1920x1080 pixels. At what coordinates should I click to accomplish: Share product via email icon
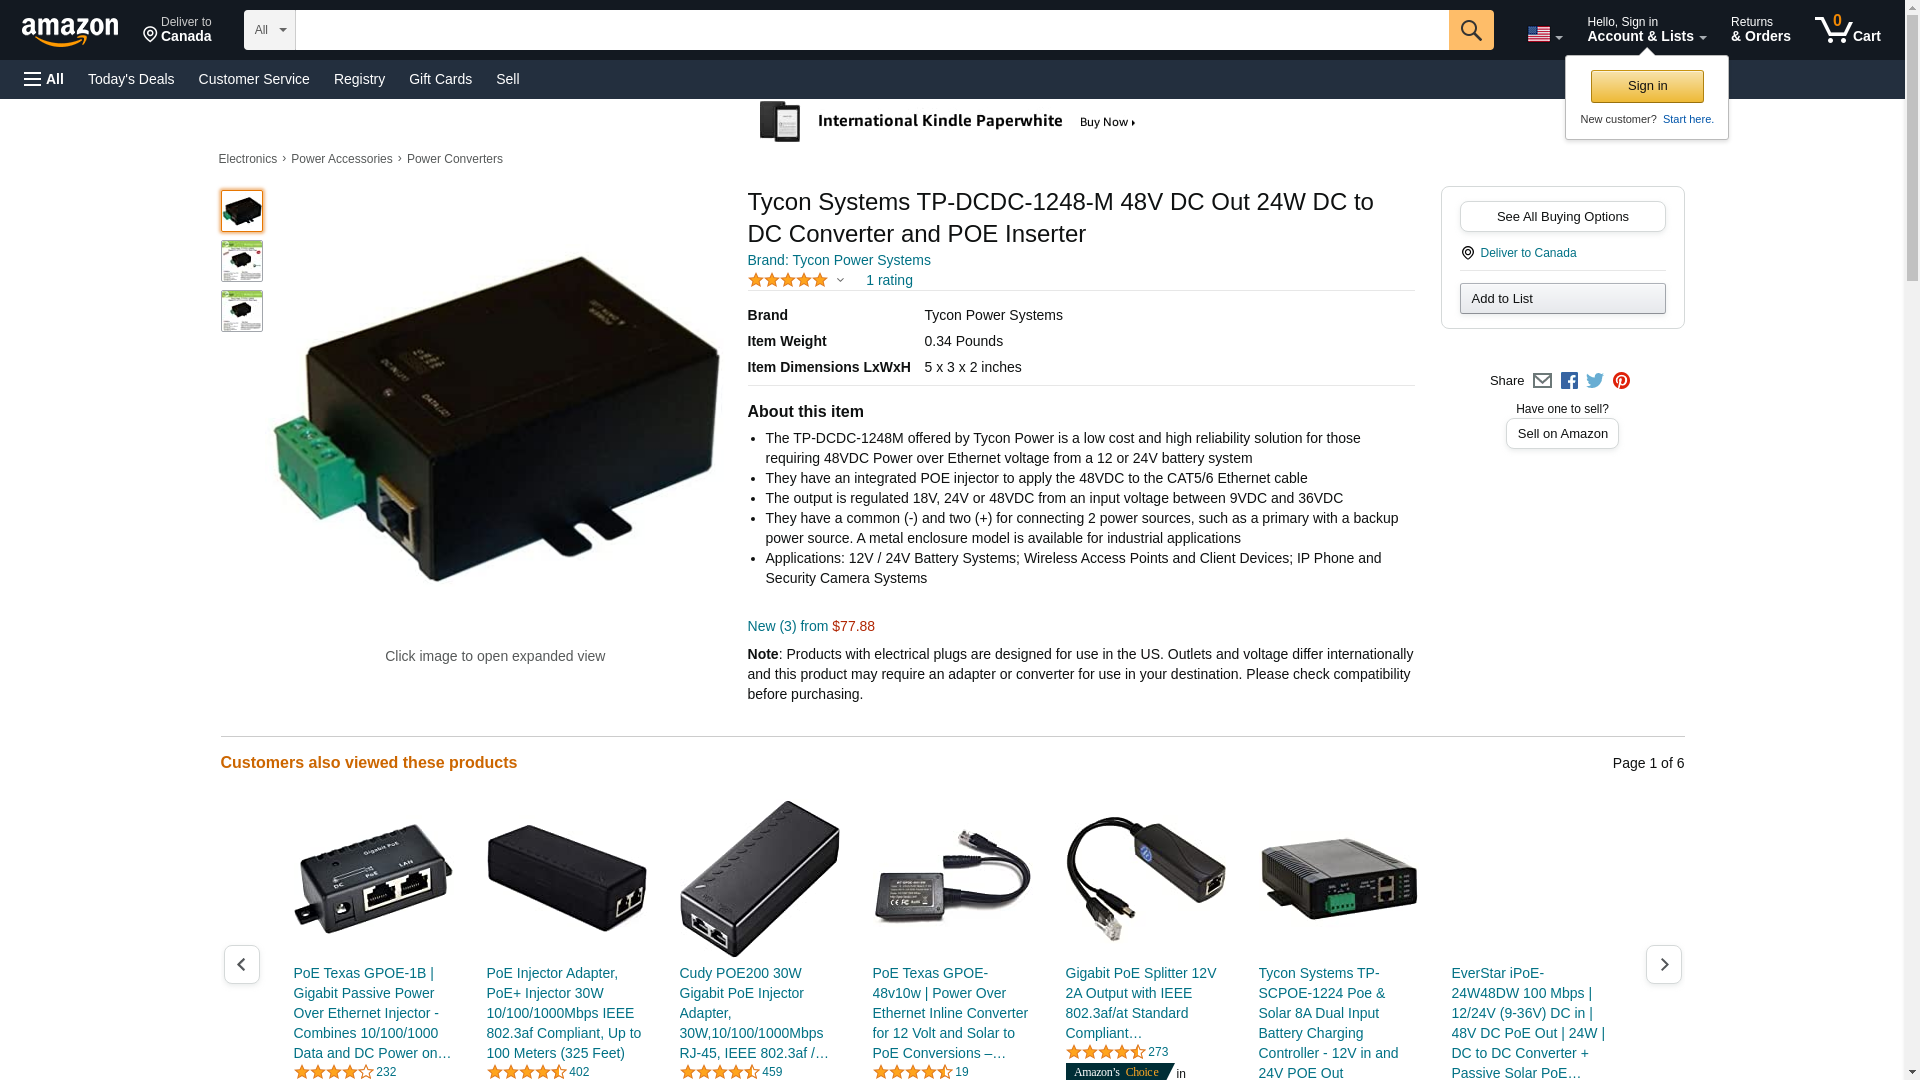[1542, 381]
